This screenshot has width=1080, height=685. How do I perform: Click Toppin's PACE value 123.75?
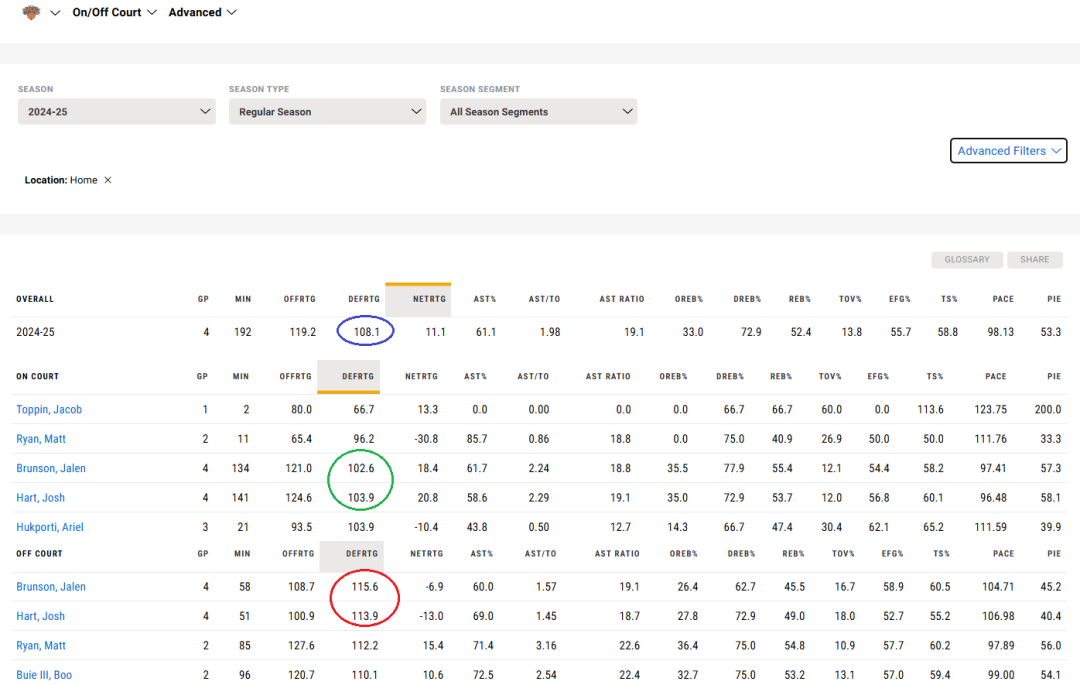click(x=990, y=410)
